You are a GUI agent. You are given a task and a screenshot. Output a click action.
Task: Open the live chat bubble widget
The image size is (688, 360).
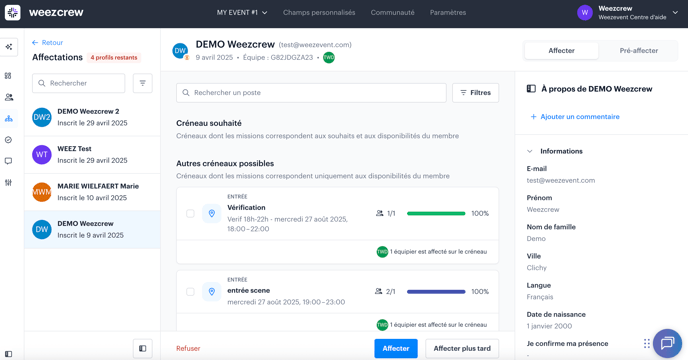click(667, 343)
